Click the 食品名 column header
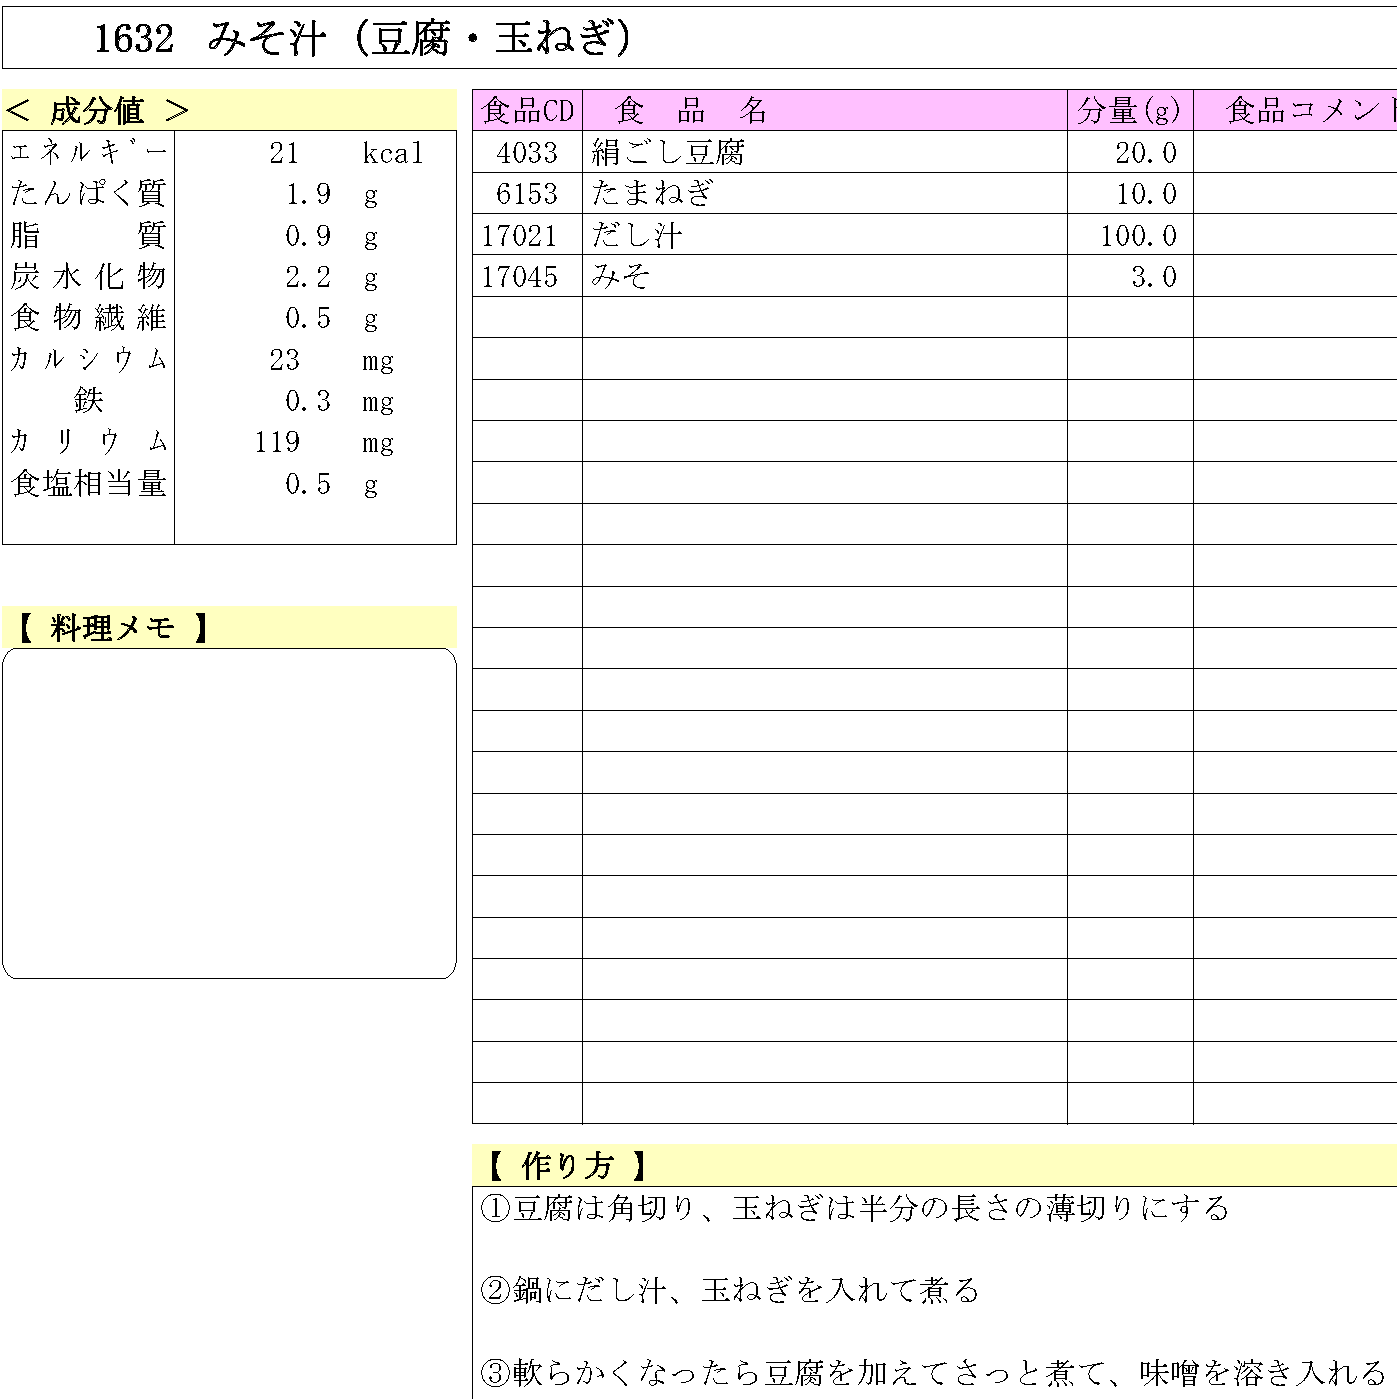Viewport: 1397px width, 1399px height. coord(692,111)
